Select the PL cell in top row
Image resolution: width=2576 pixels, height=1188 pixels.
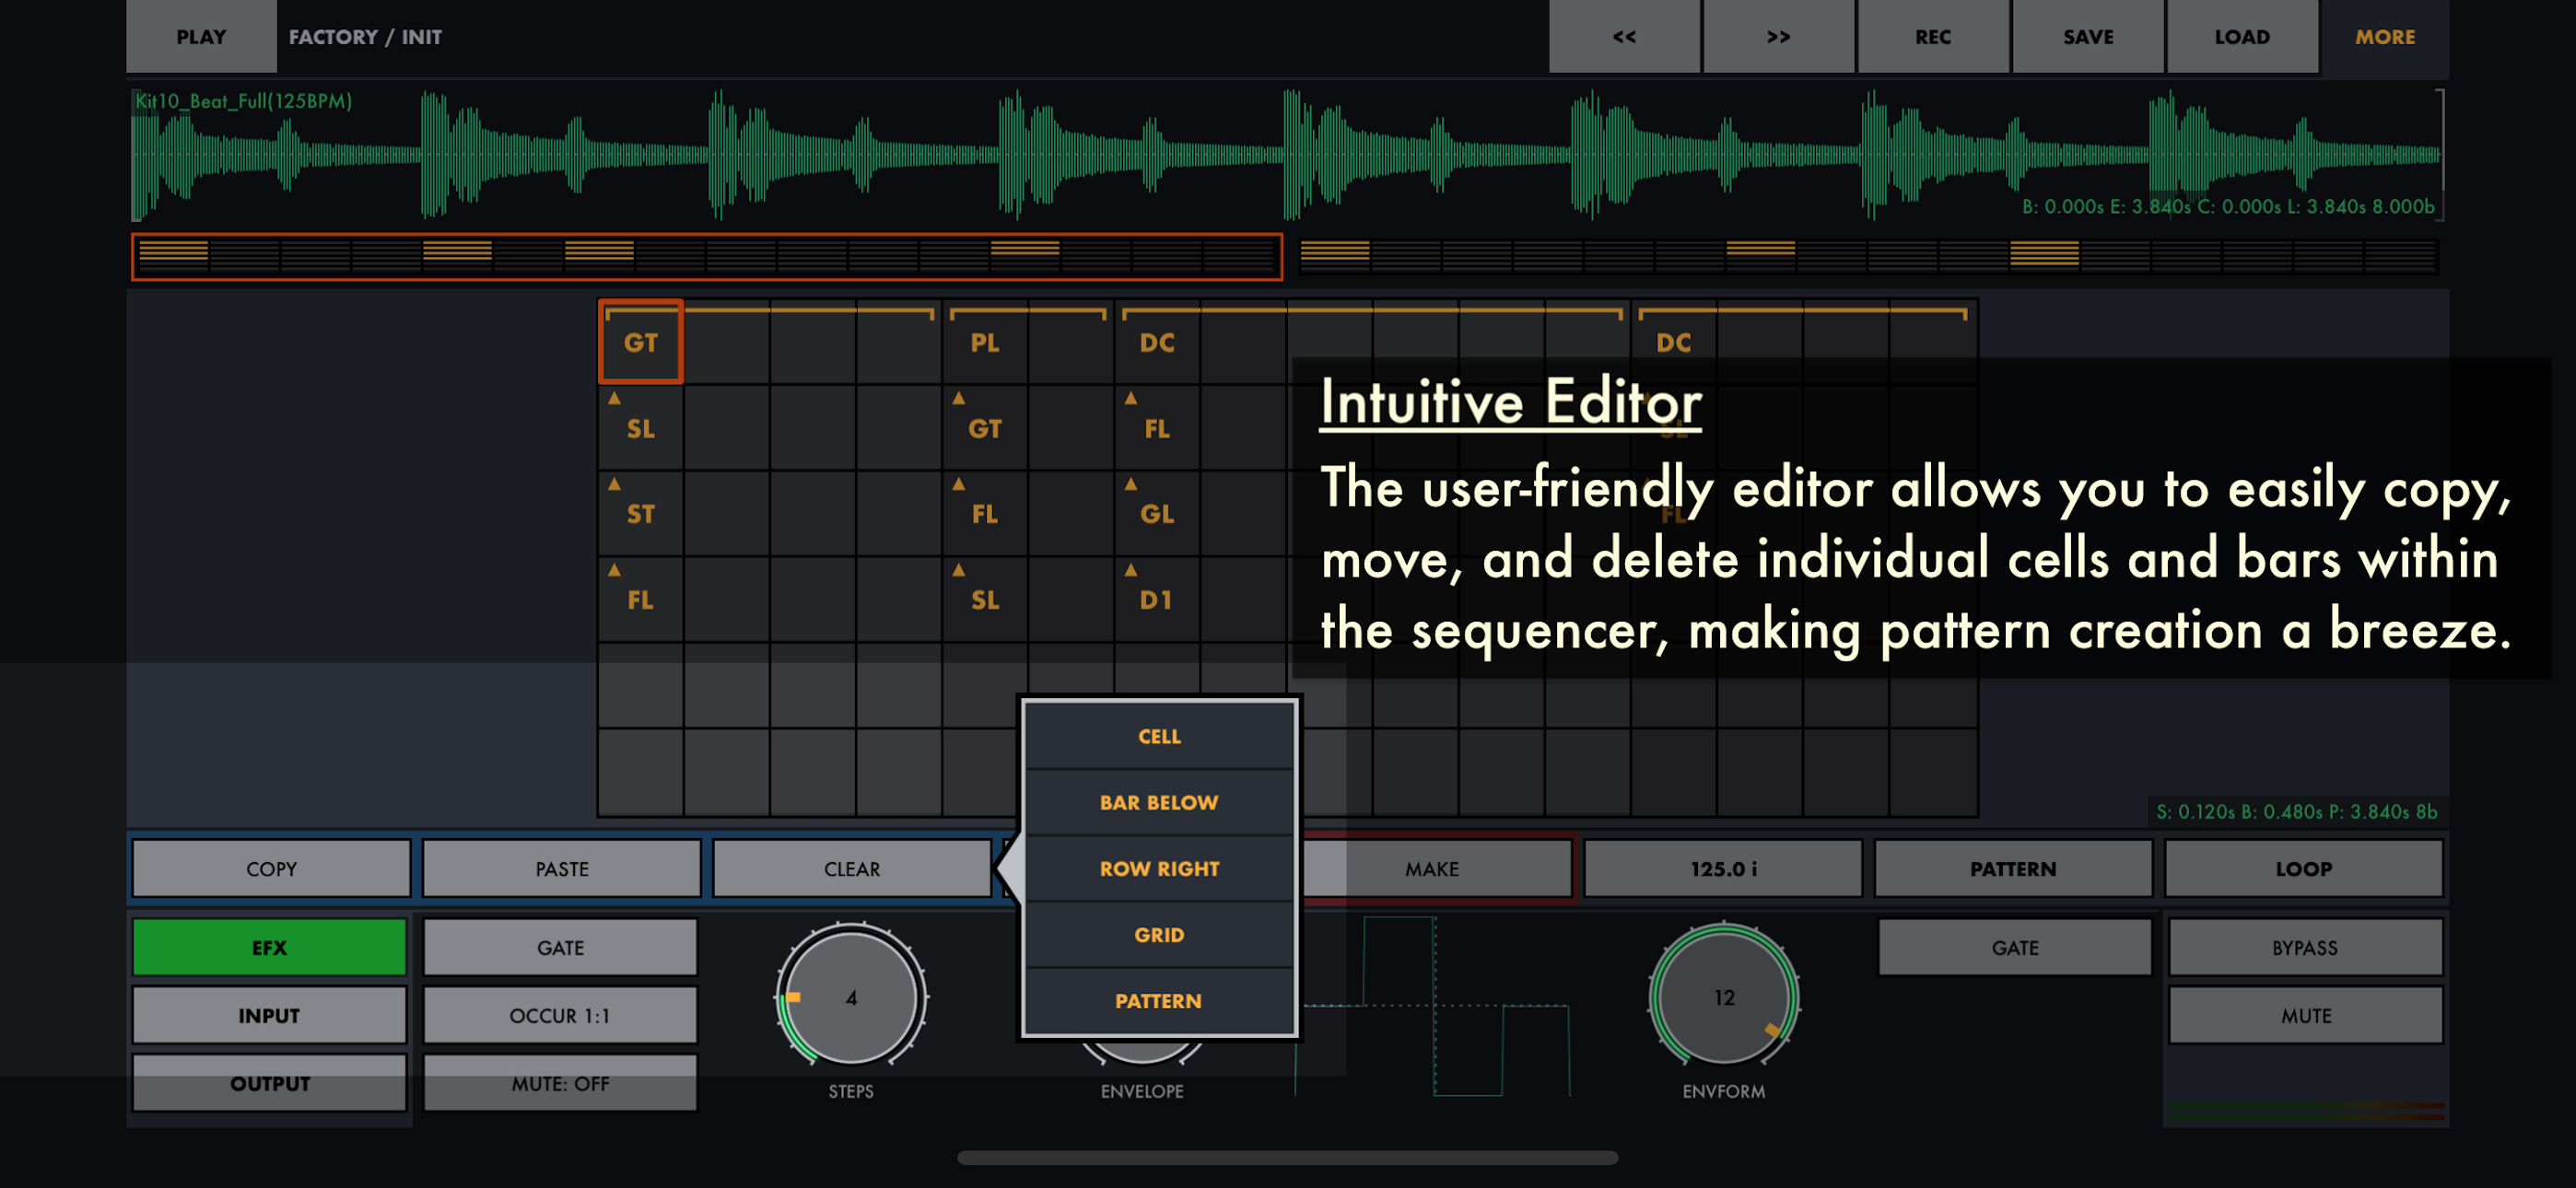point(985,342)
